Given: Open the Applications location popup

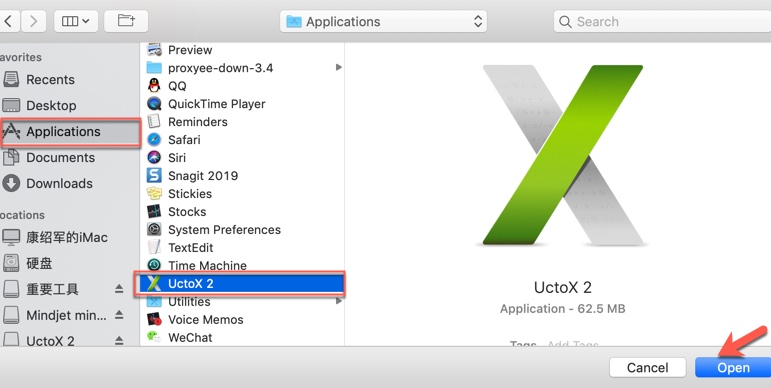Looking at the screenshot, I should pyautogui.click(x=384, y=22).
